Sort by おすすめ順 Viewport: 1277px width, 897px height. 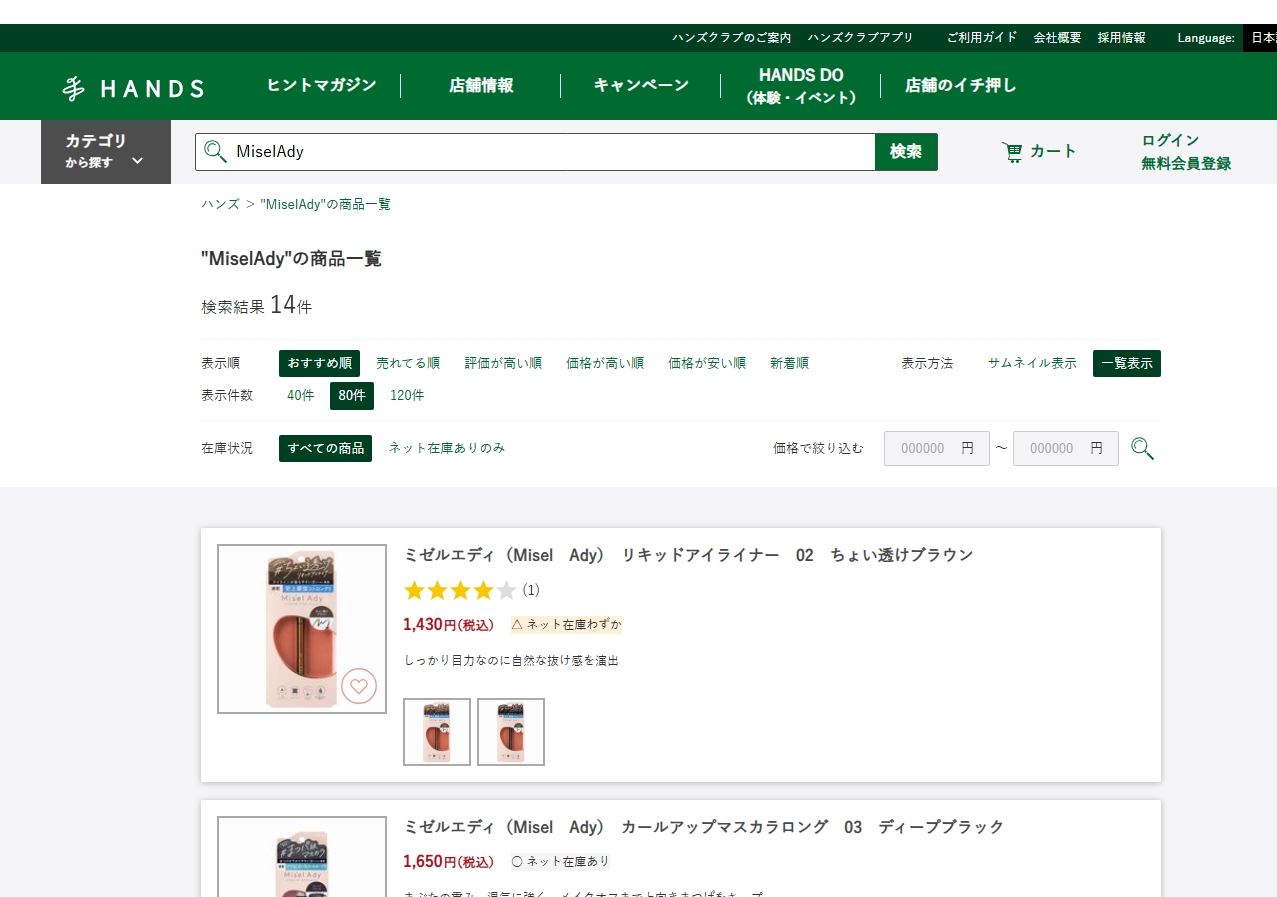click(319, 363)
